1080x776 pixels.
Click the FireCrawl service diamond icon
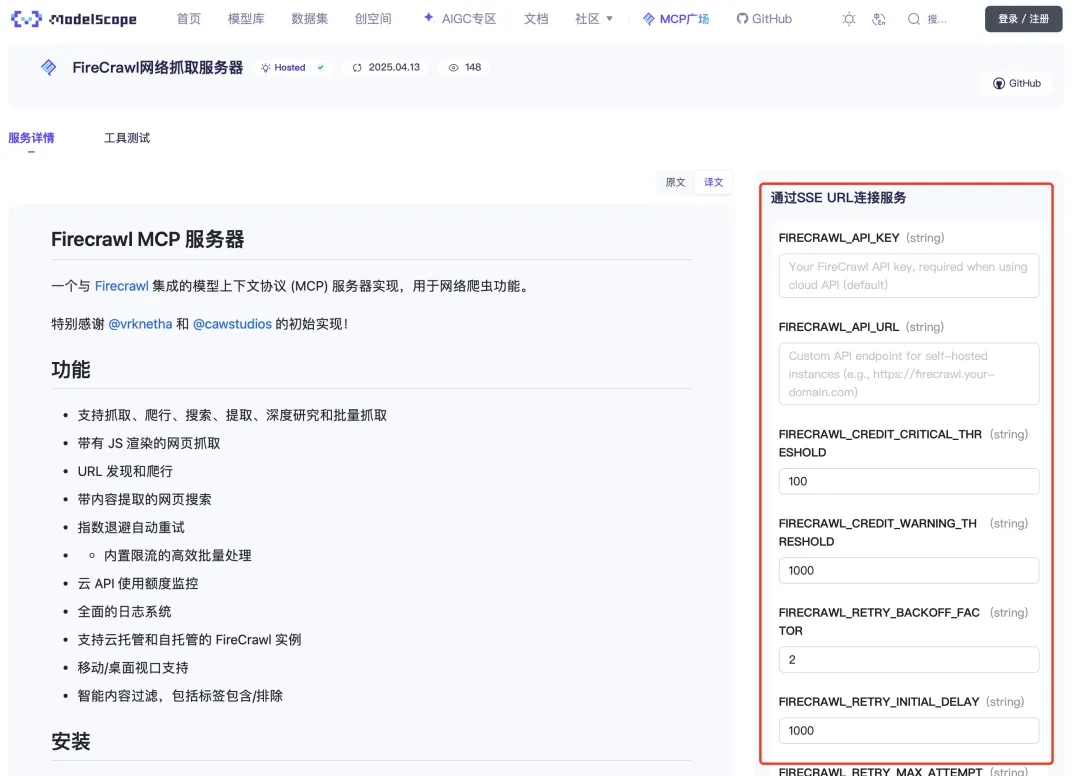(x=48, y=67)
